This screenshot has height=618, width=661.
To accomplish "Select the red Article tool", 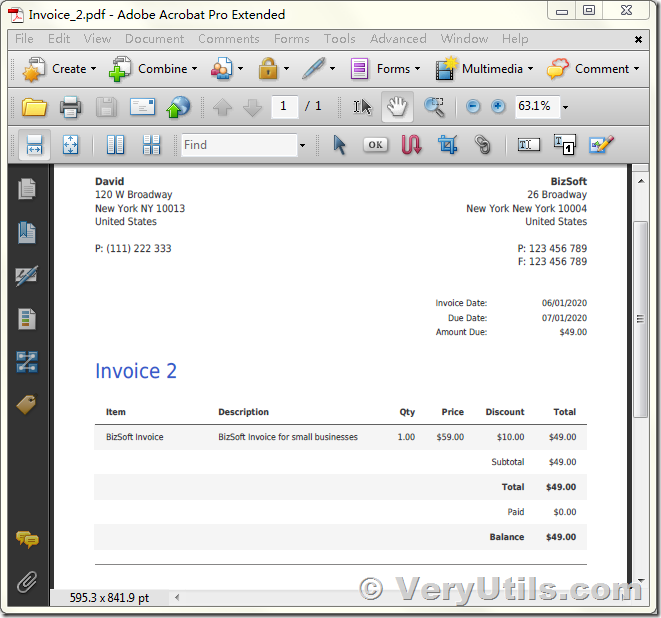I will [411, 145].
